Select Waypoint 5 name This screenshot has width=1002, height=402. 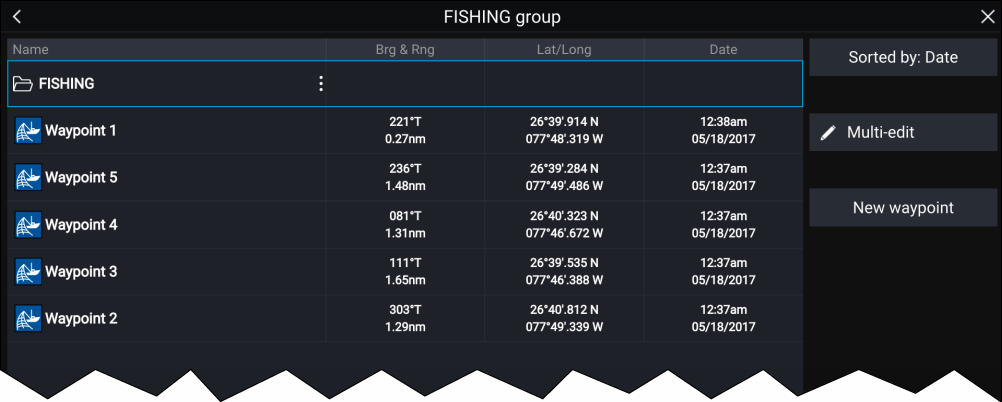[81, 178]
